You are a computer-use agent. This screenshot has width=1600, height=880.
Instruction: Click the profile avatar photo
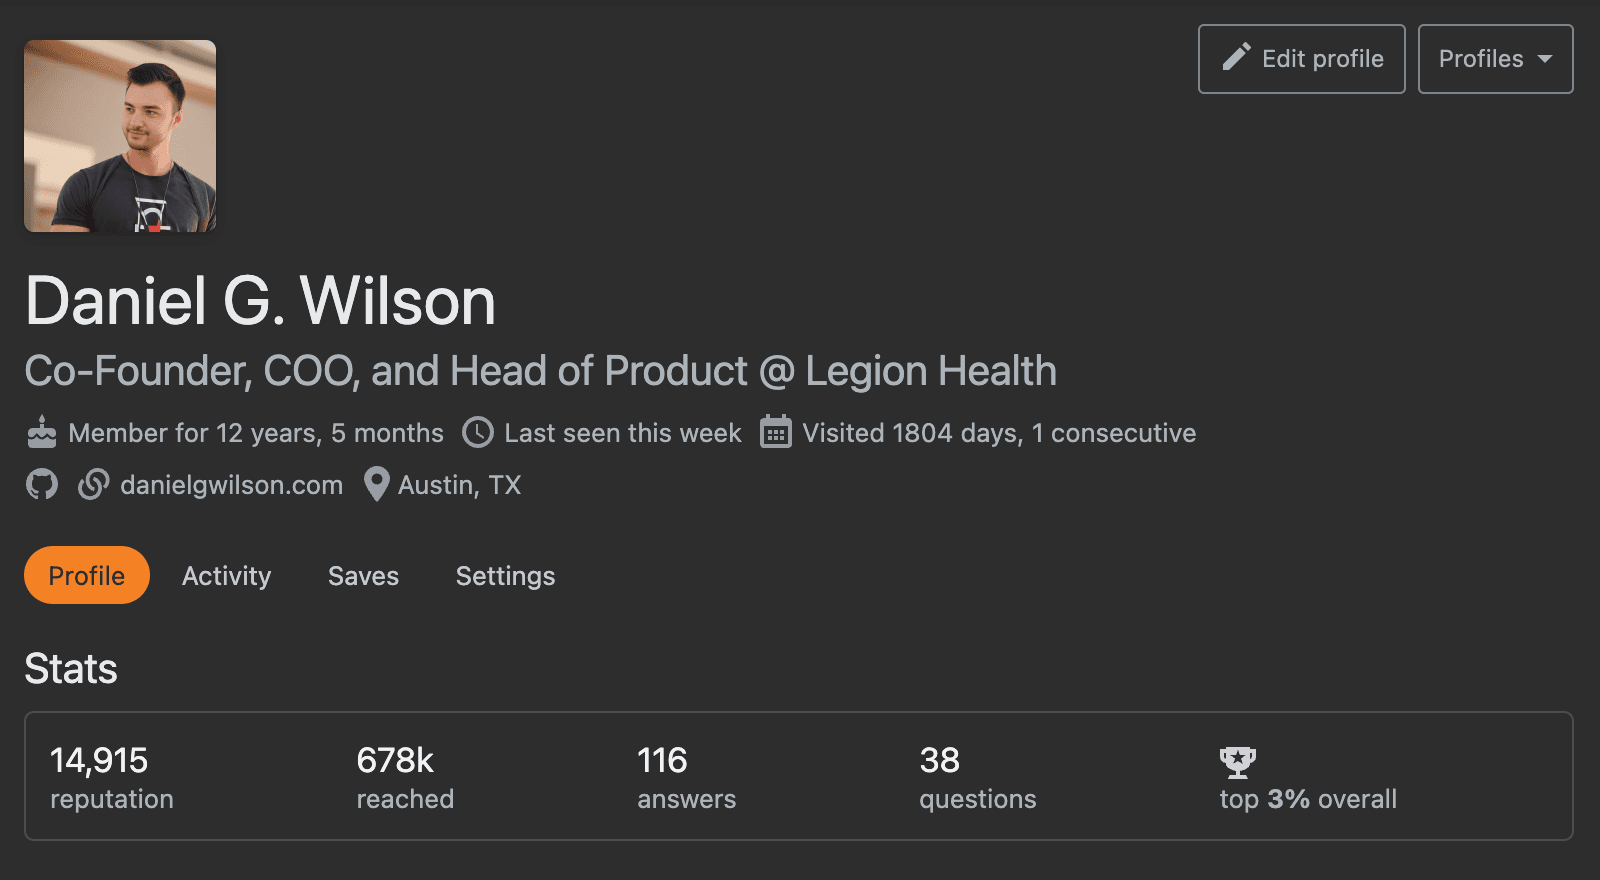click(120, 136)
